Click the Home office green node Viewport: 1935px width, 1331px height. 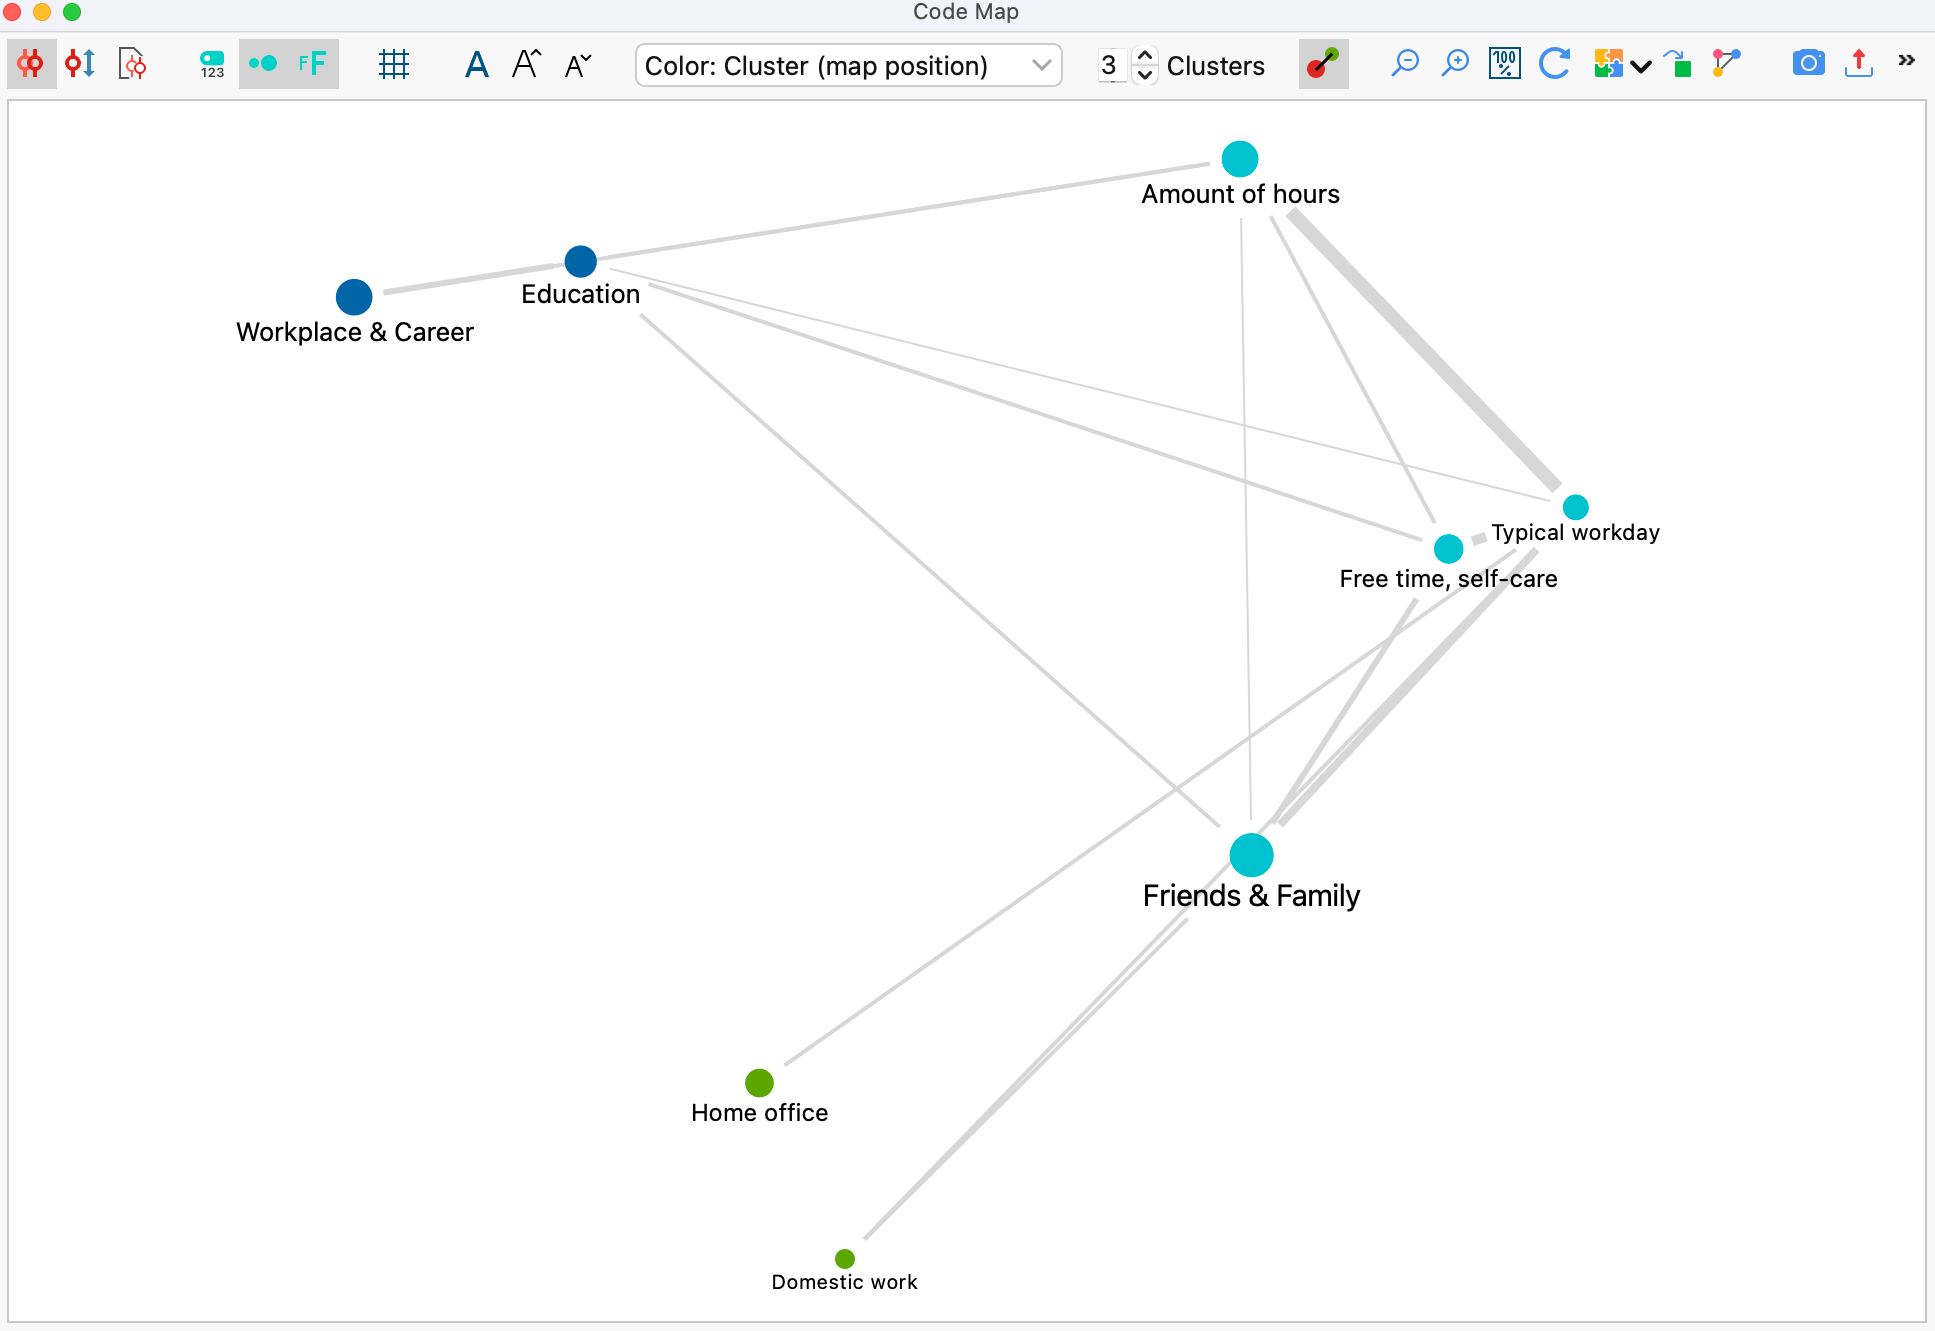[760, 1083]
